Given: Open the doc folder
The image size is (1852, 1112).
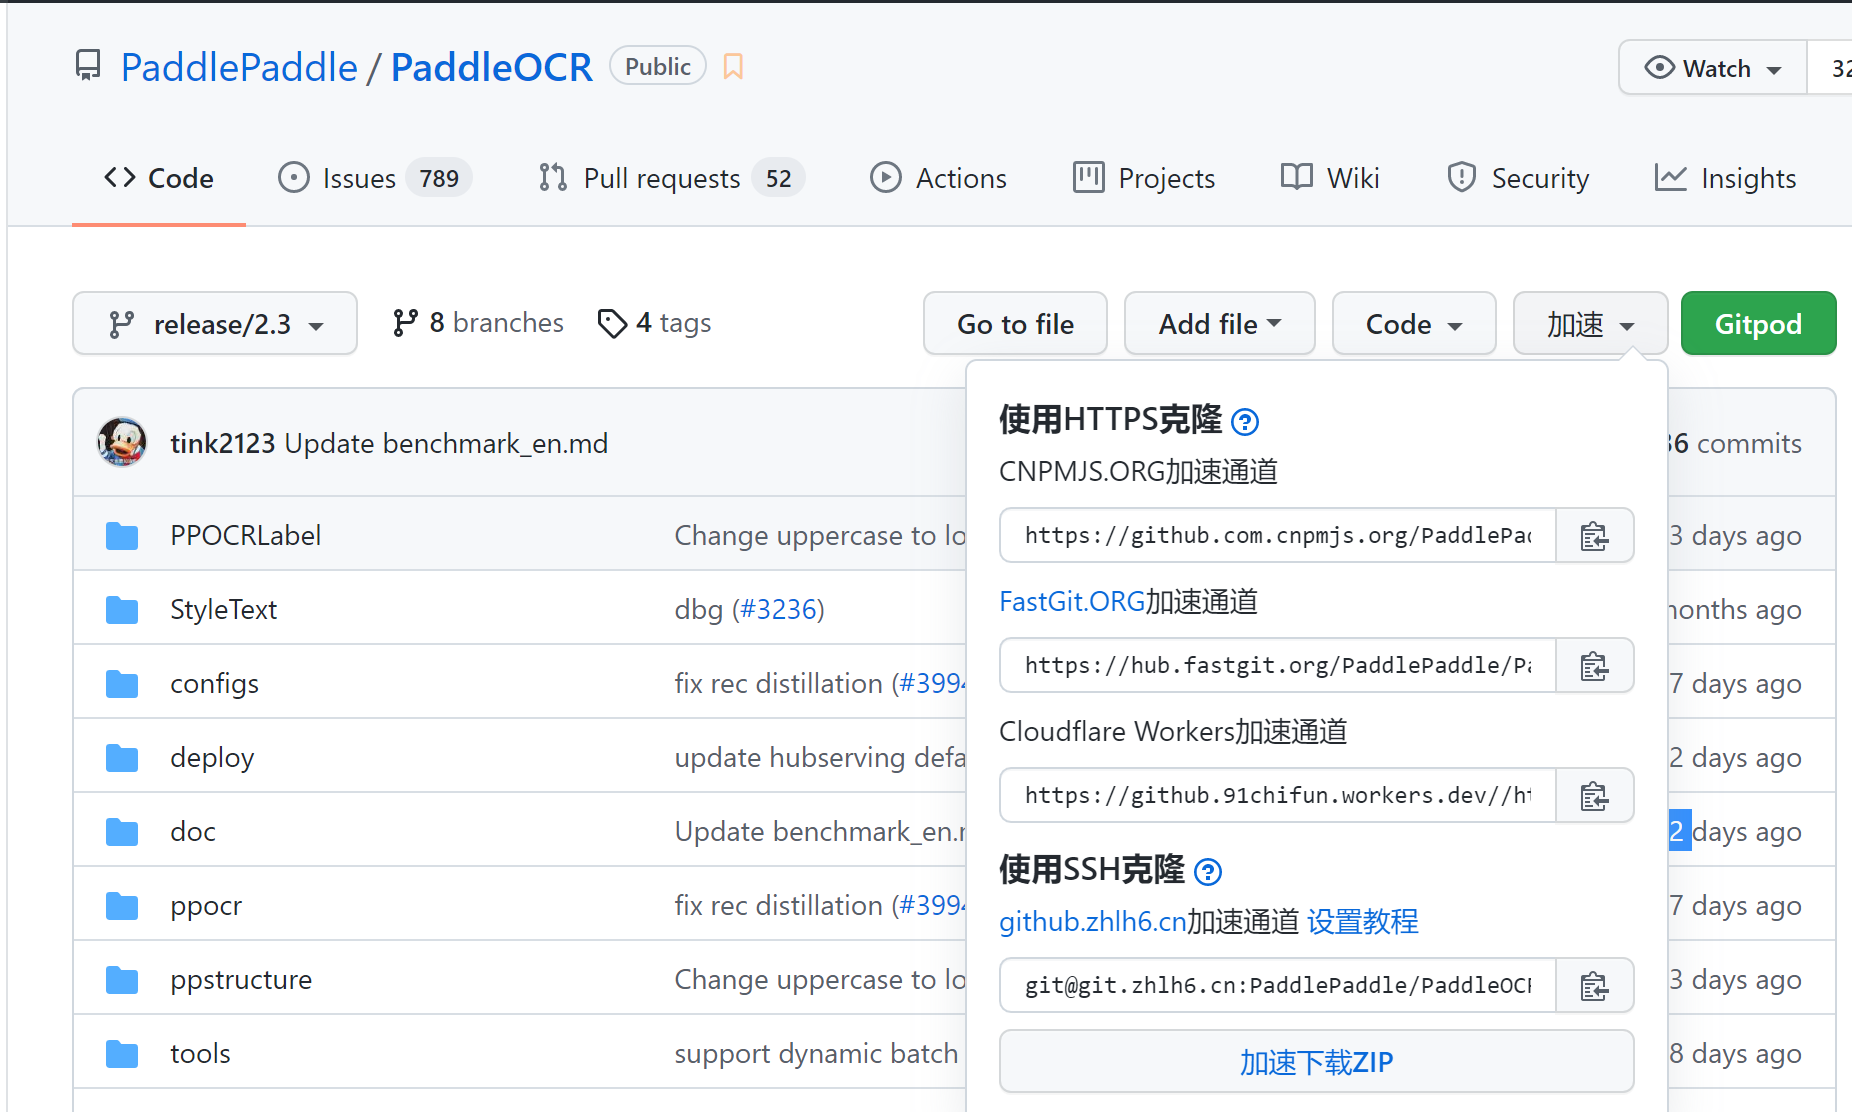Looking at the screenshot, I should (193, 831).
